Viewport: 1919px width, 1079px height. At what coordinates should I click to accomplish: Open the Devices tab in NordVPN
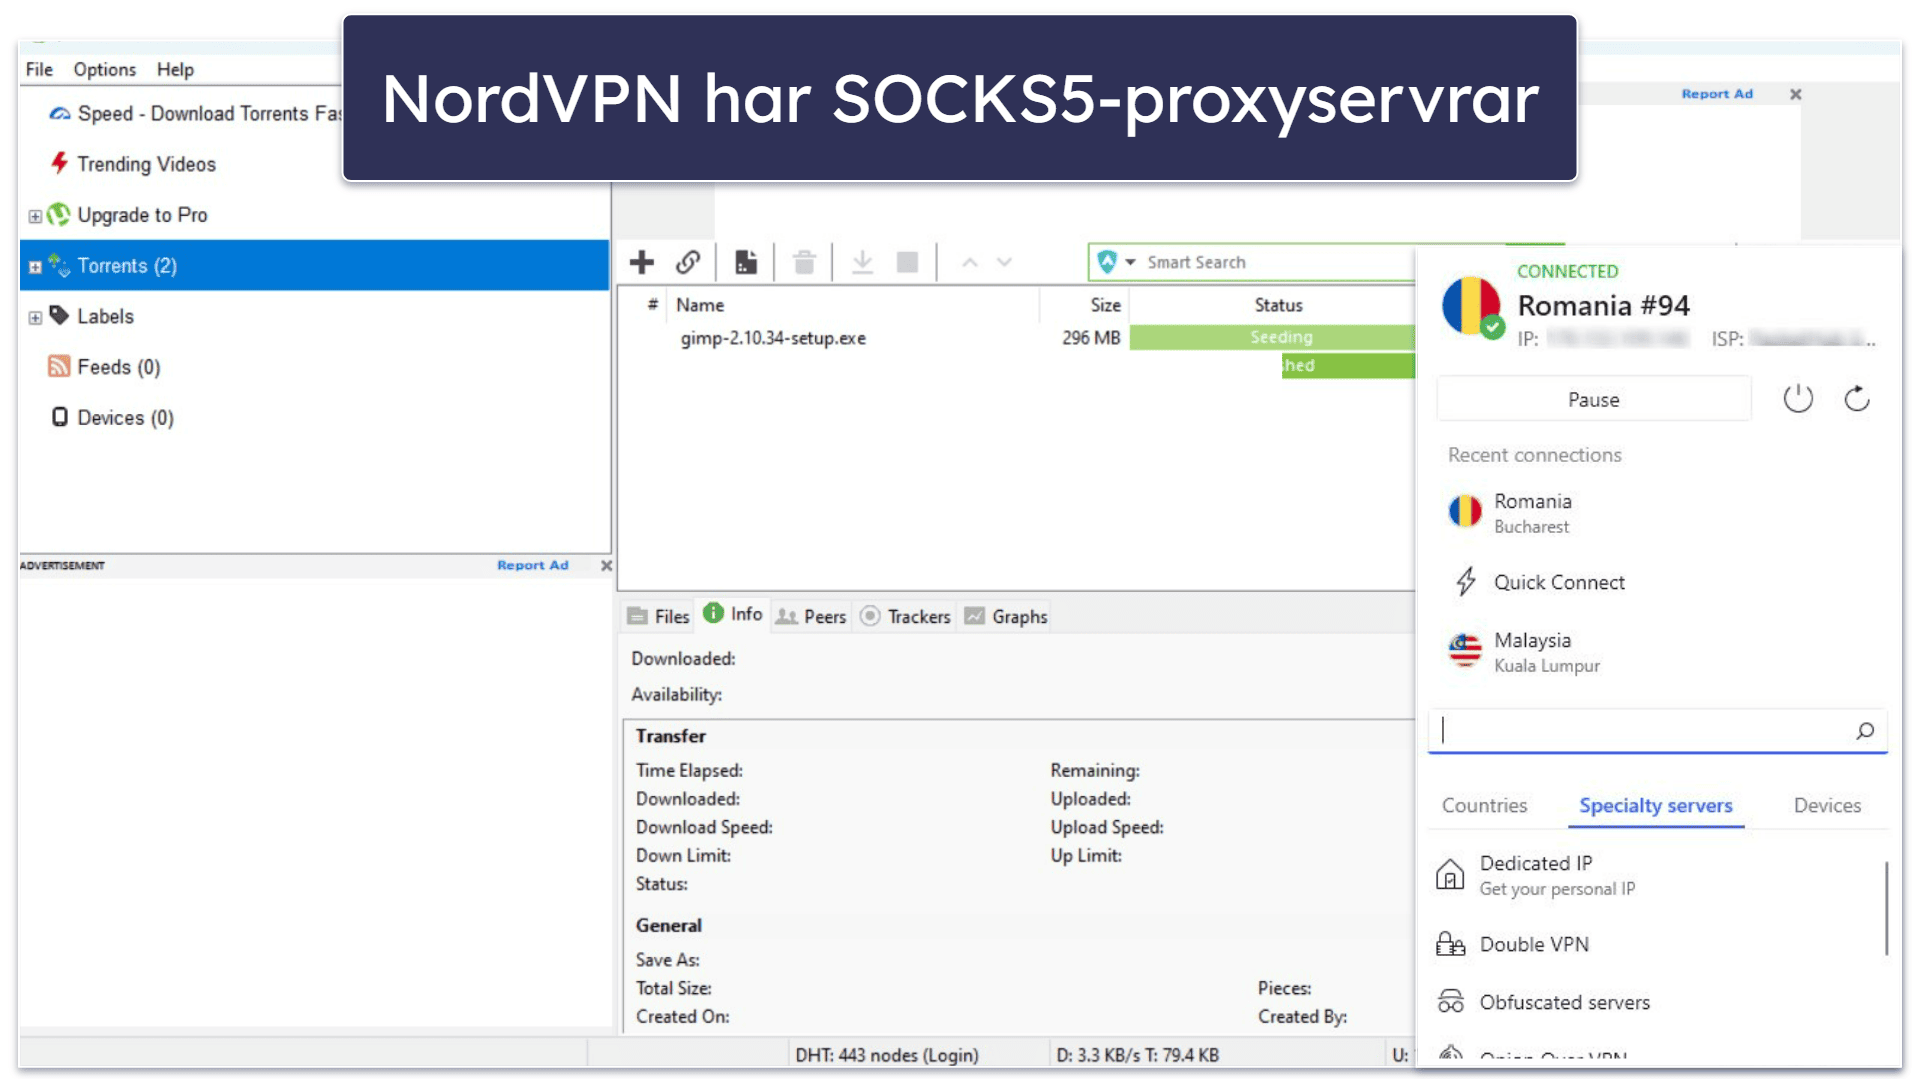tap(1827, 805)
